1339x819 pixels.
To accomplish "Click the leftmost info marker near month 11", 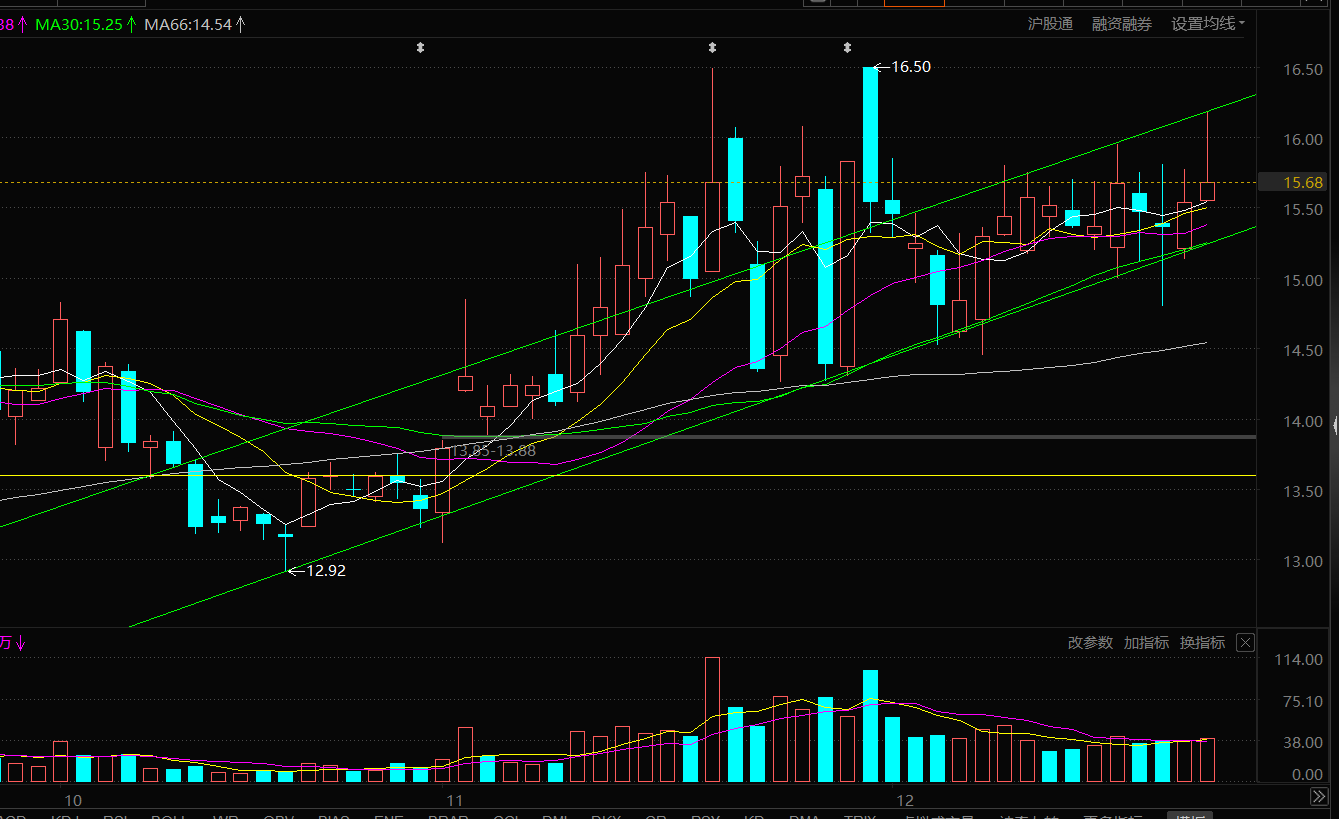I will click(x=420, y=47).
